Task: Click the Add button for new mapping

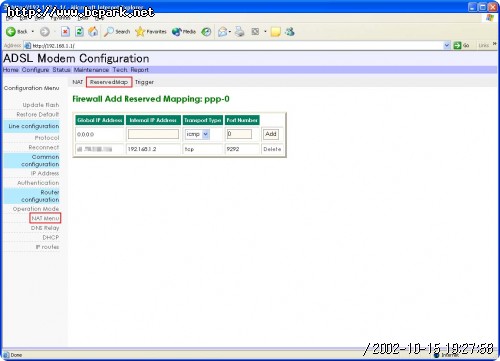Action: point(271,134)
